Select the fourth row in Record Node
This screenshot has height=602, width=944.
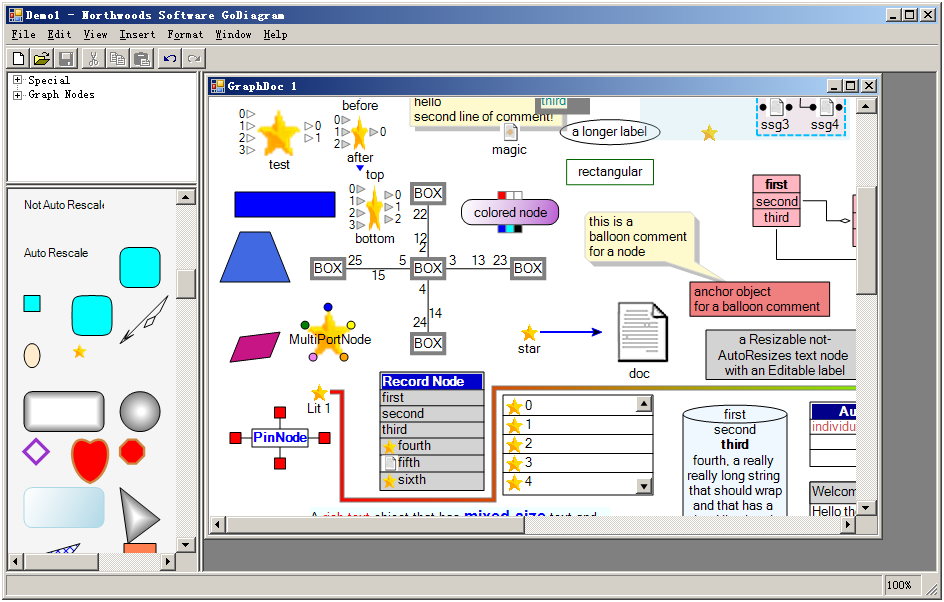pos(432,446)
